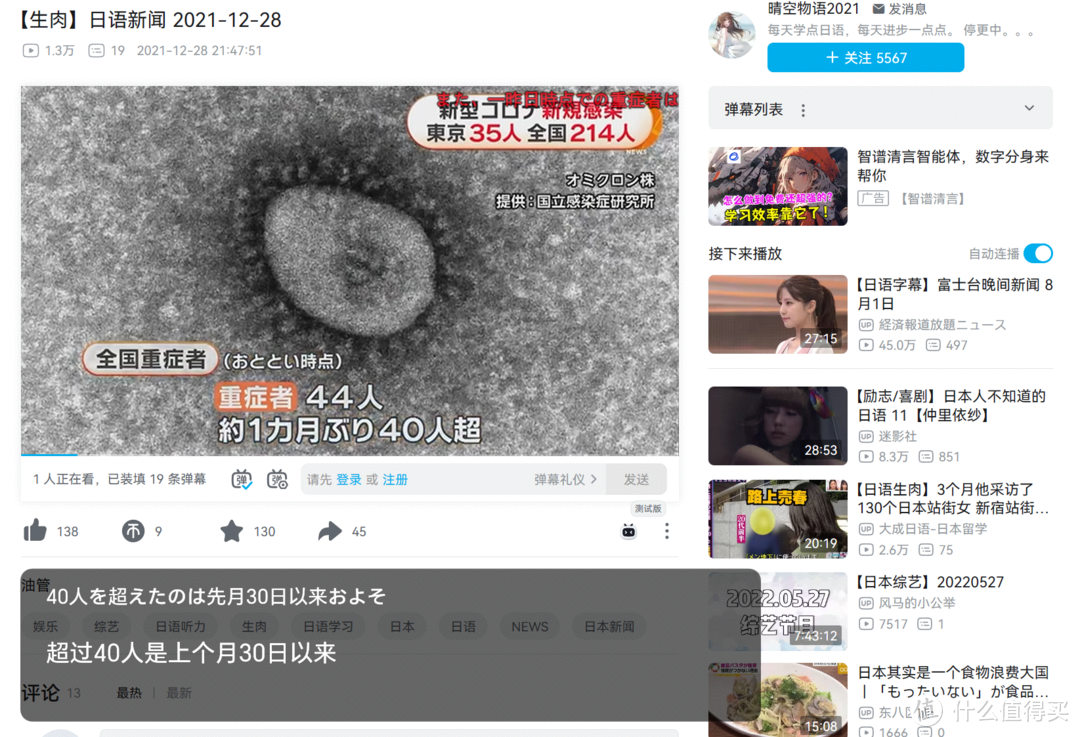
Task: Toggle the 自动连播 autoplay switch
Action: click(1038, 254)
